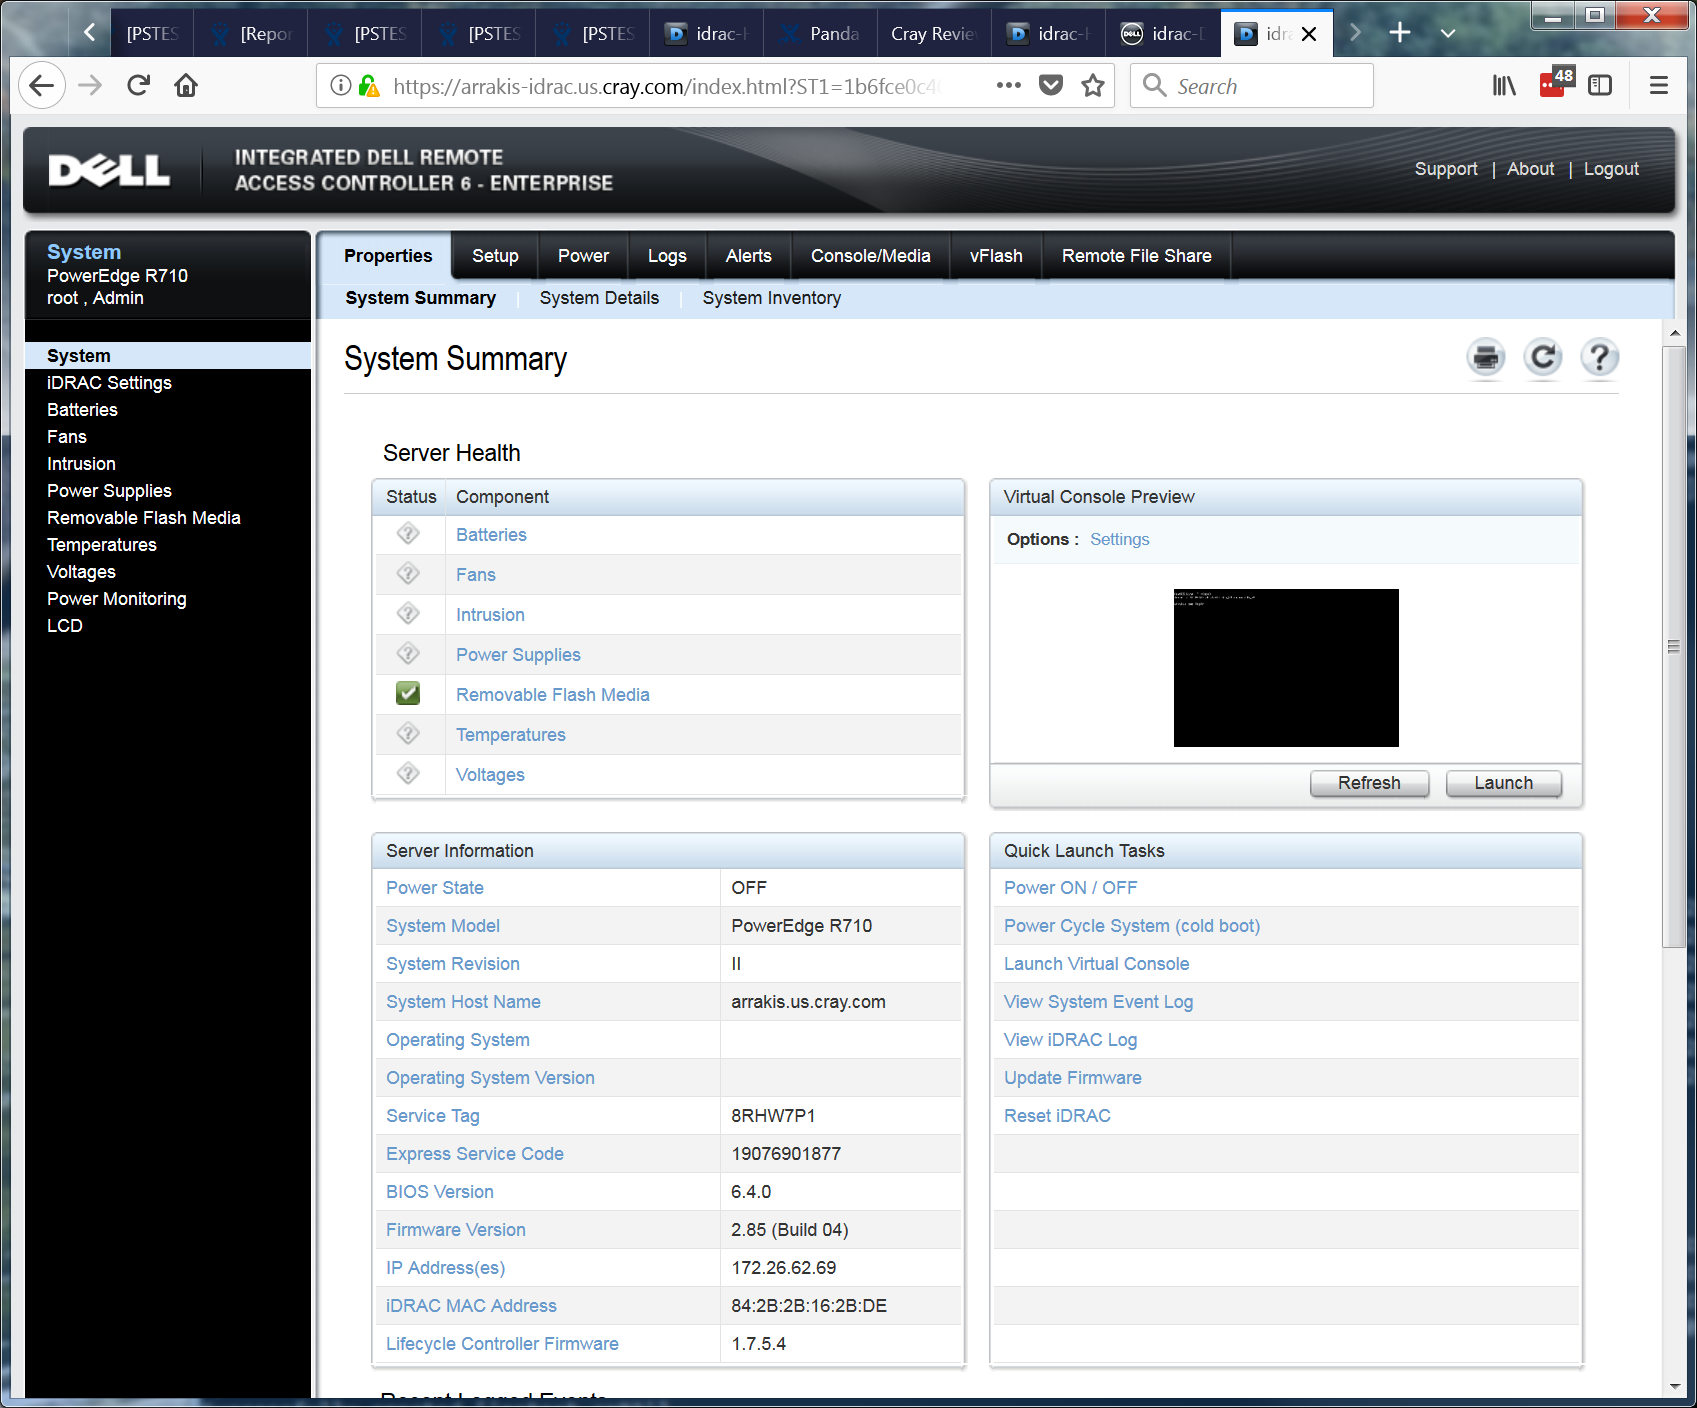Screen dimensions: 1697x1408
Task: Click the Removable Flash Media green check icon
Action: (x=408, y=693)
